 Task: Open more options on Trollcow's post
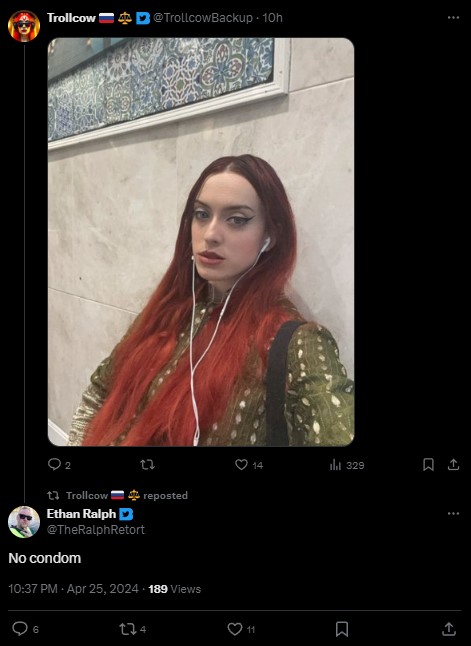coord(453,18)
